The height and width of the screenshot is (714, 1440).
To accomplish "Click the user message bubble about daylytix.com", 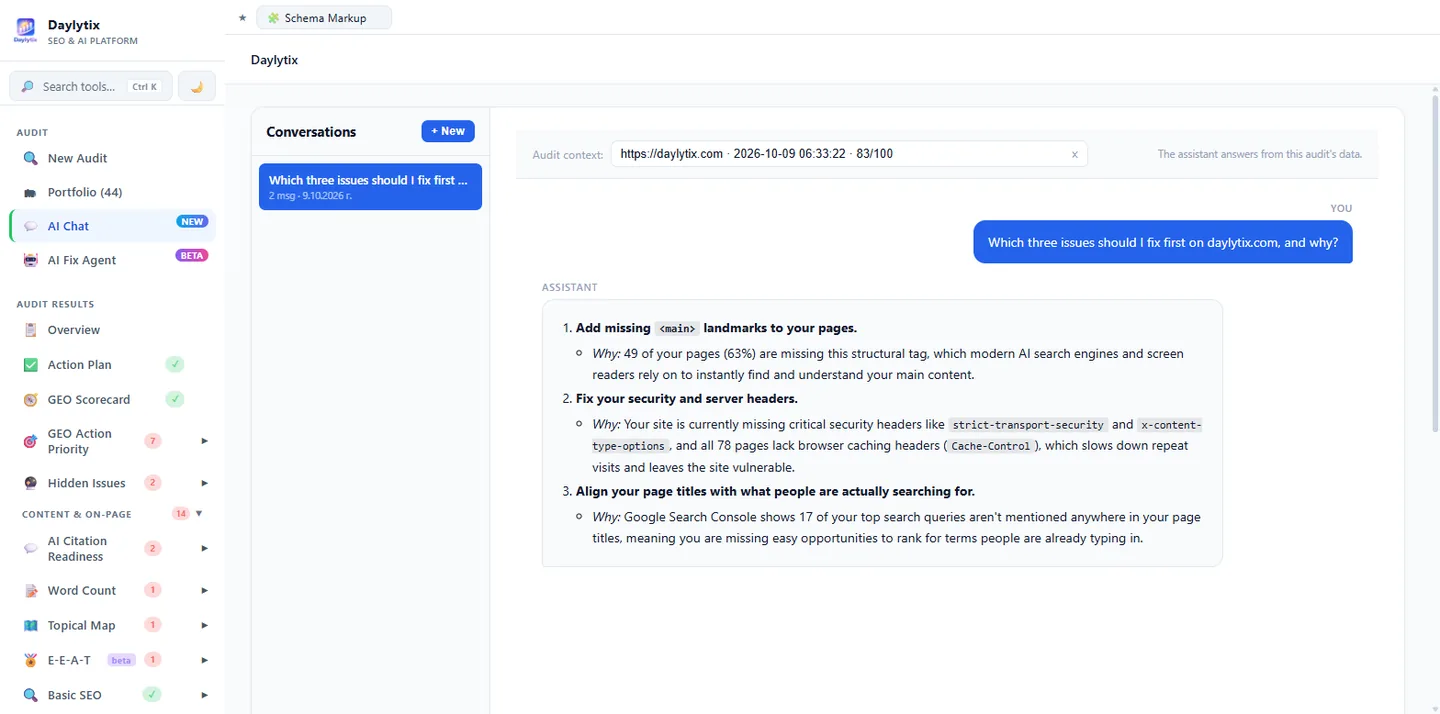I will tap(1163, 242).
